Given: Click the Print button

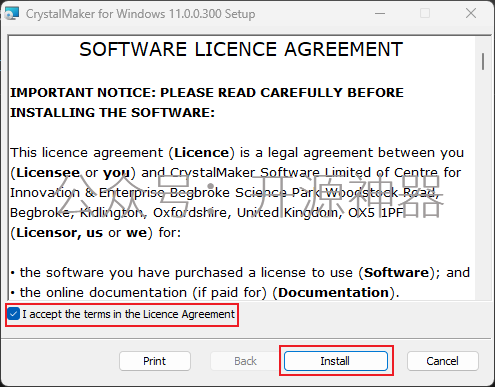Looking at the screenshot, I should (155, 361).
